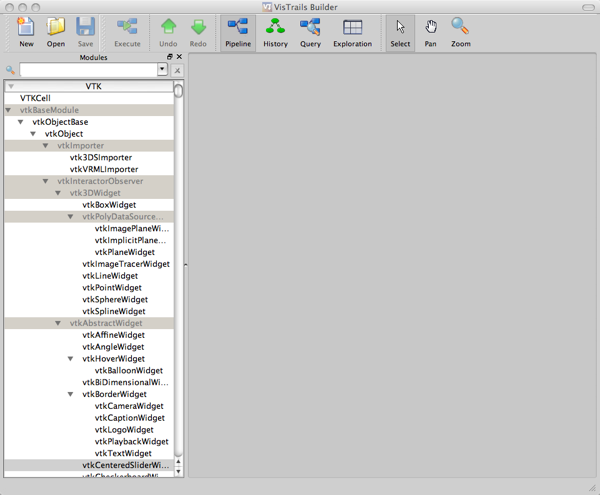
Task: Collapse the vtkImporter node
Action: tap(46, 146)
